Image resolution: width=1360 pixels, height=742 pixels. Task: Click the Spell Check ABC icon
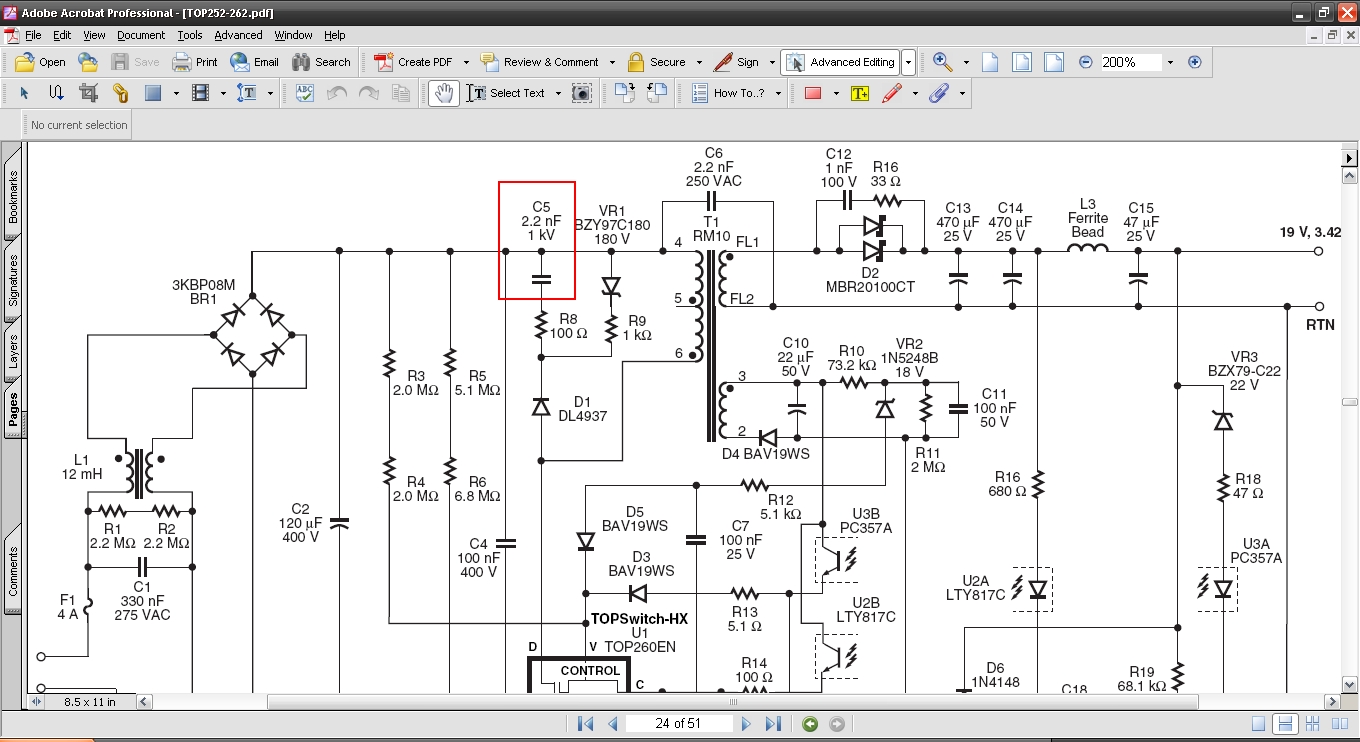tap(305, 93)
